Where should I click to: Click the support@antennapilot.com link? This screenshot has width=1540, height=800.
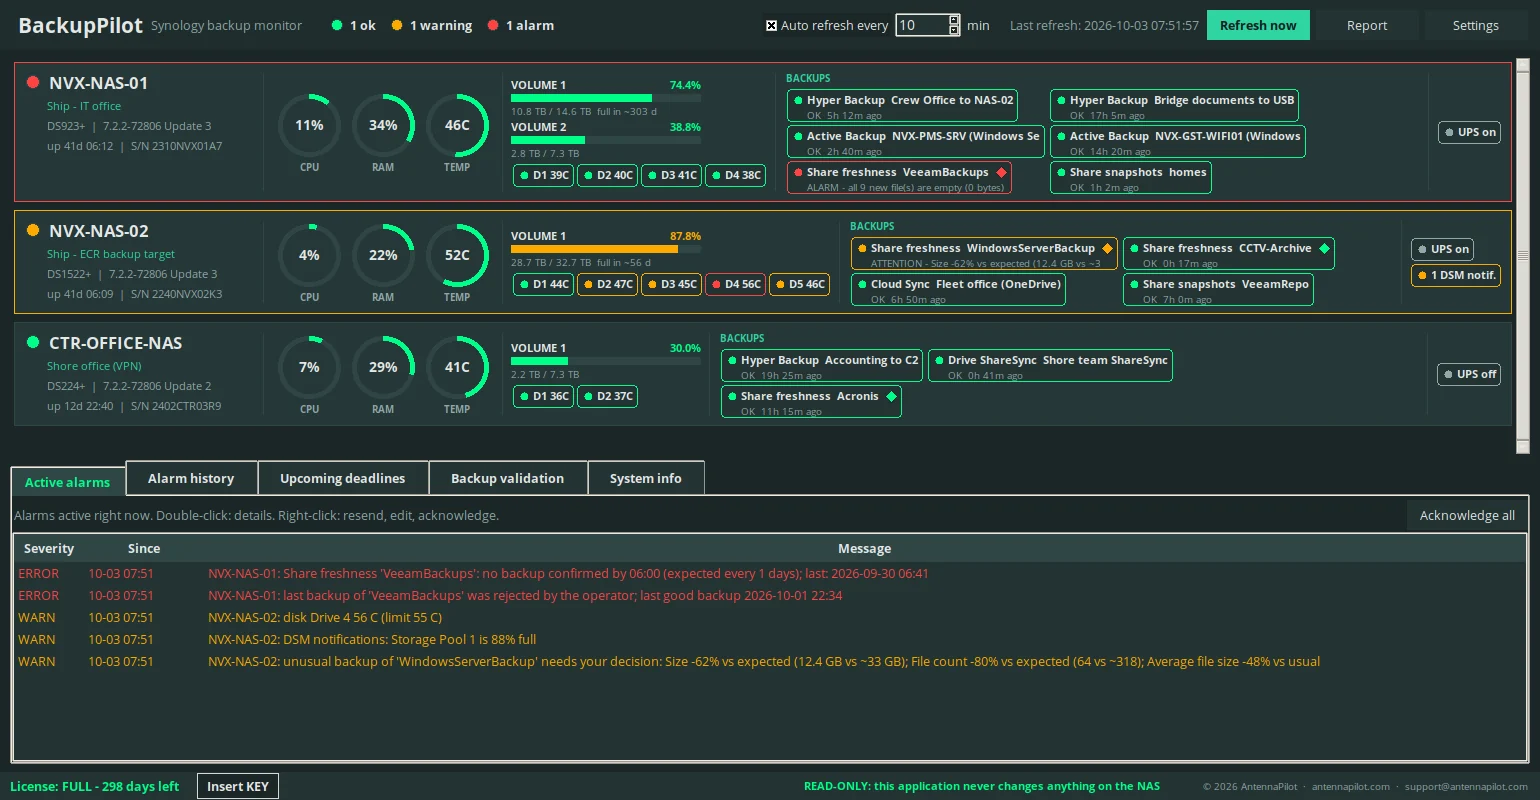(1466, 786)
